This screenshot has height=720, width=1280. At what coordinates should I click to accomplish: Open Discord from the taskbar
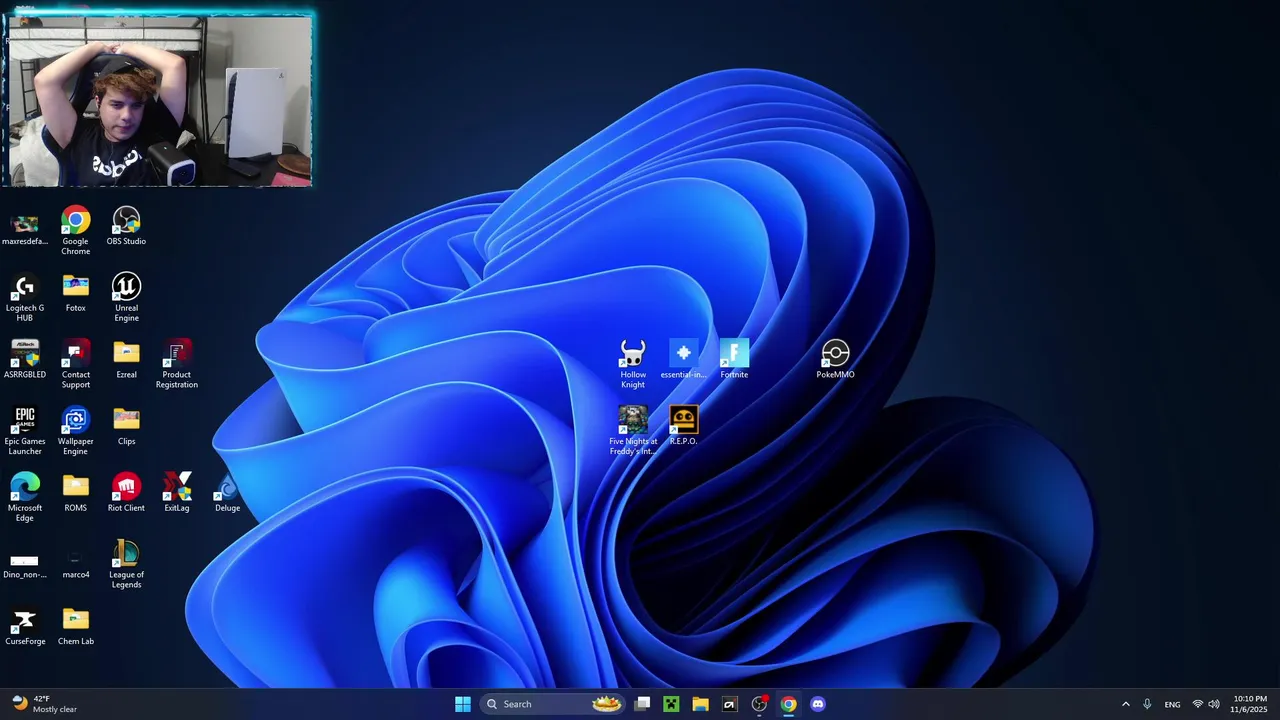coord(817,704)
